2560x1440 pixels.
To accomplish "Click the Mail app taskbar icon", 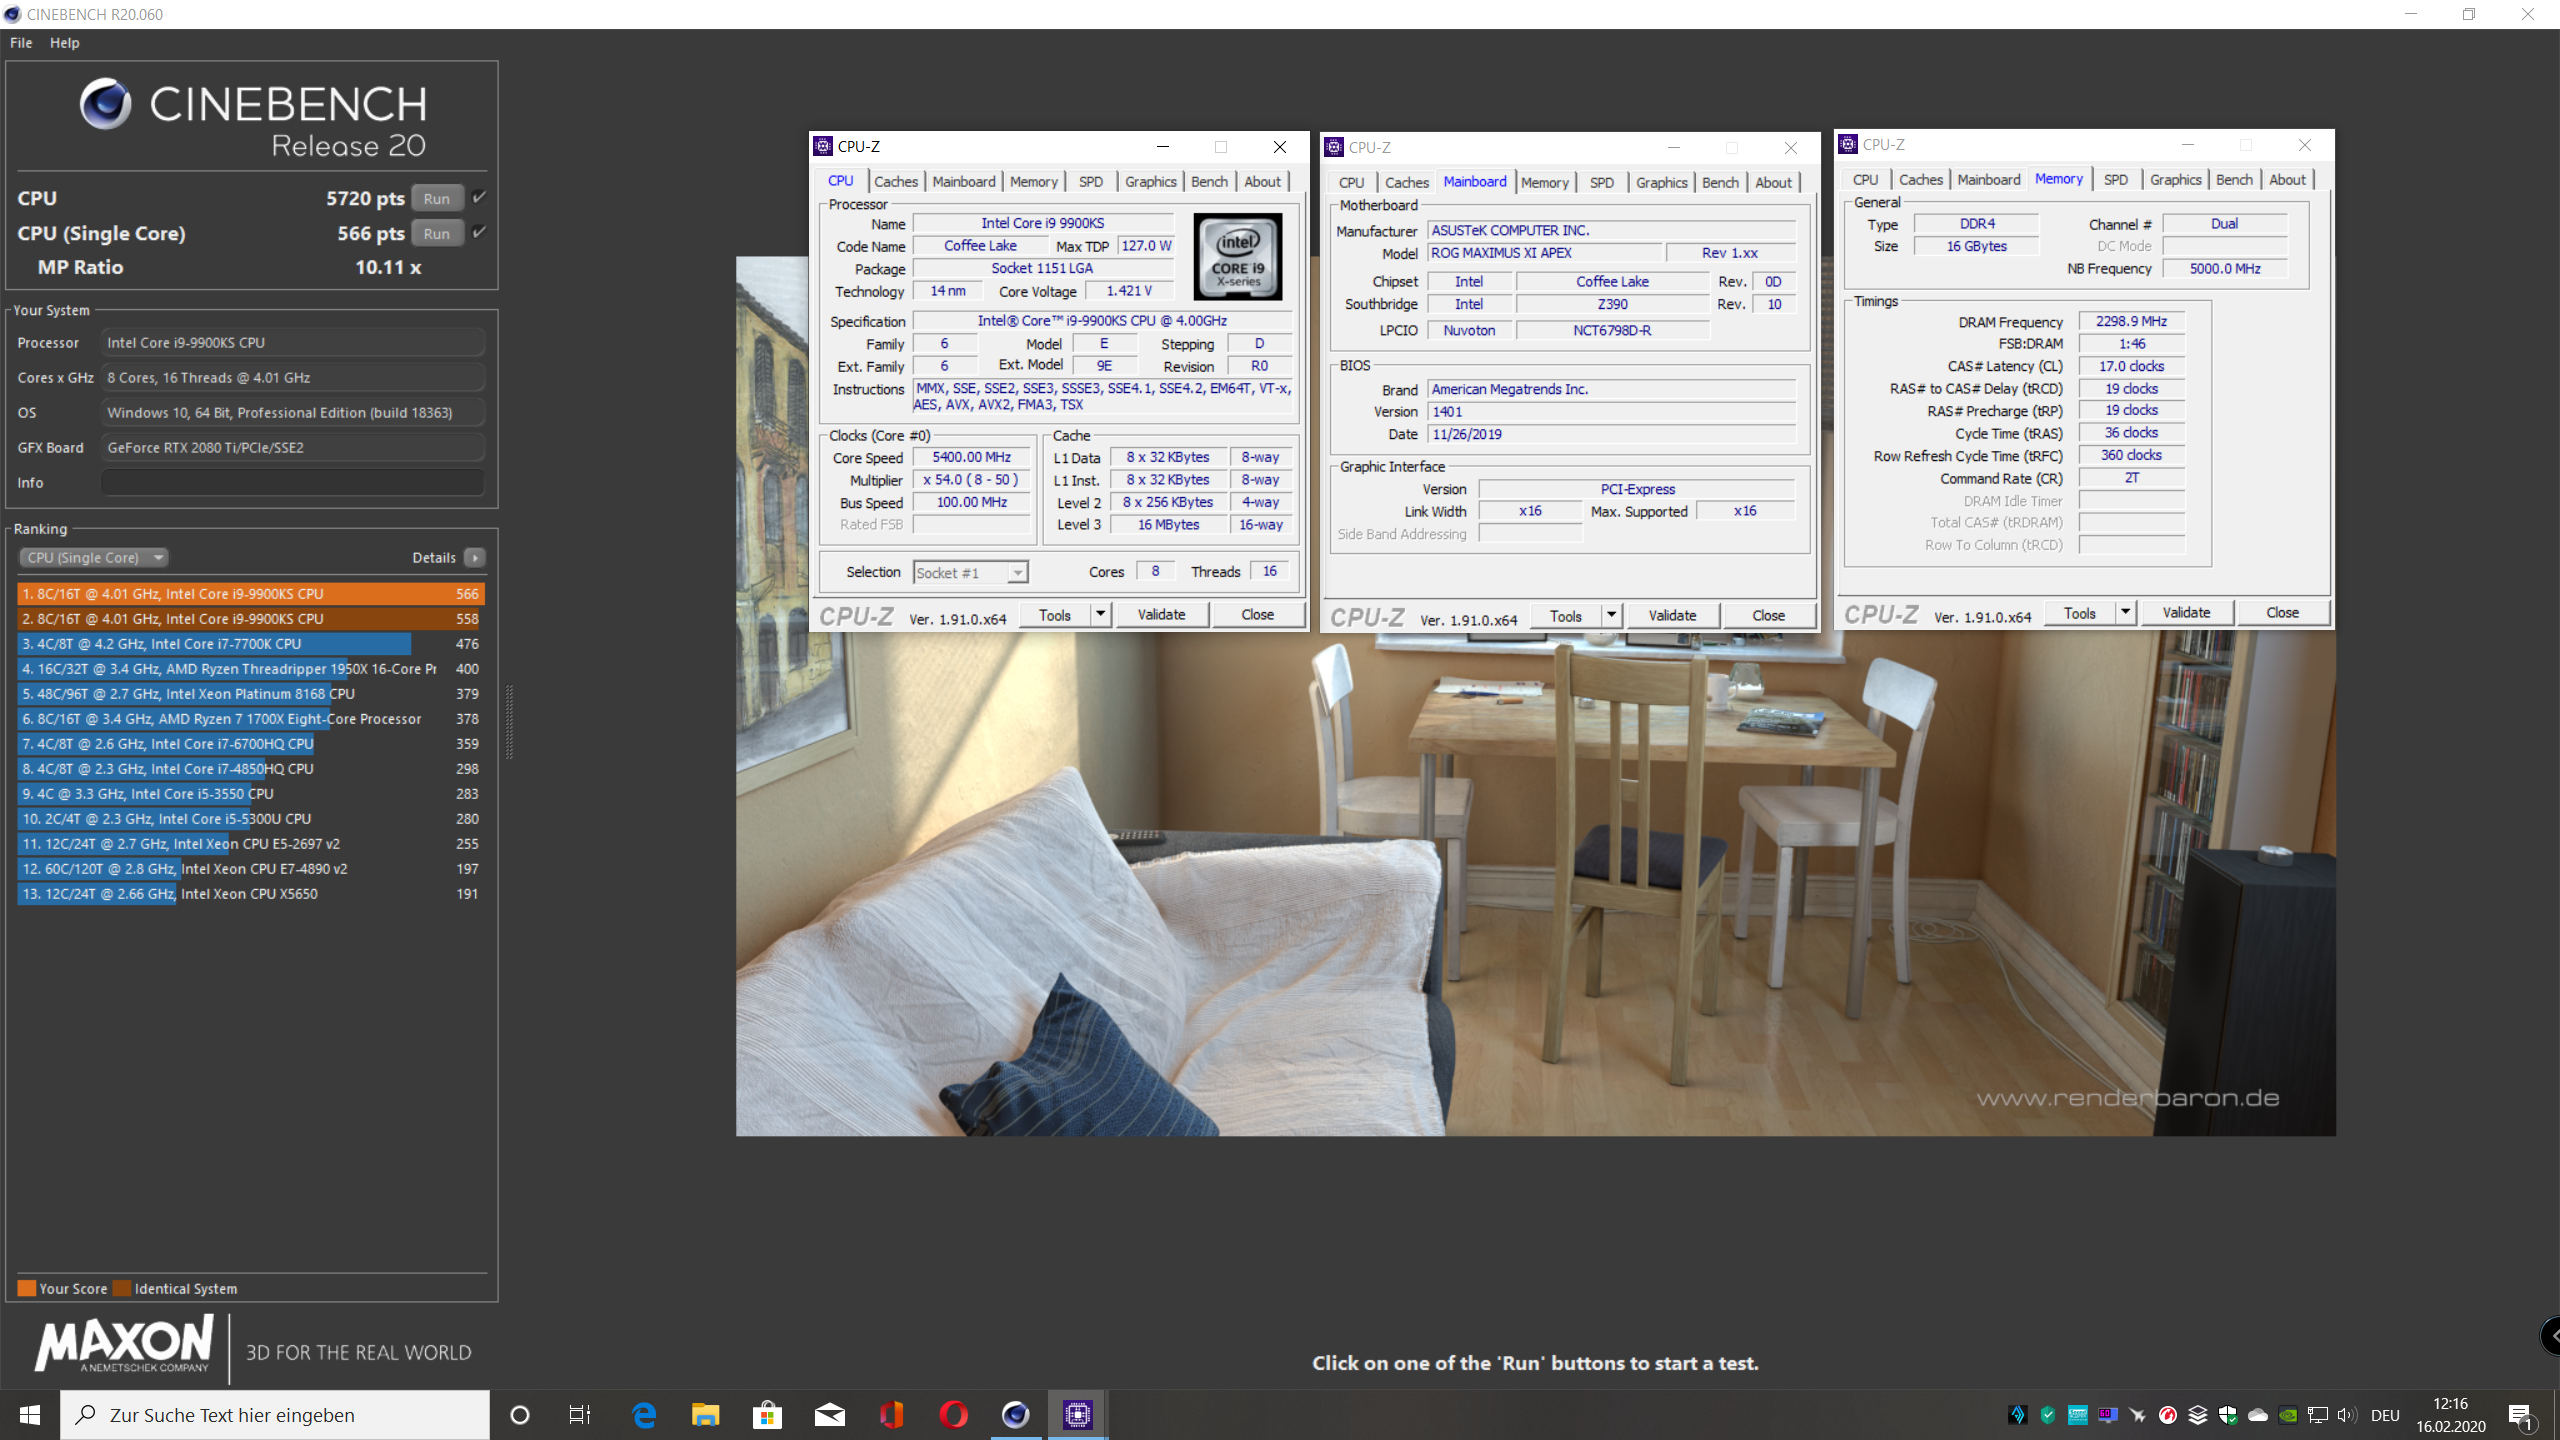I will [829, 1414].
